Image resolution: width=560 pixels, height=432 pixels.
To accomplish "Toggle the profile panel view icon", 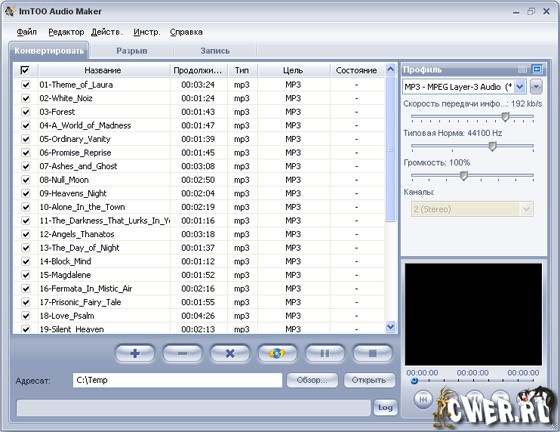I will click(x=536, y=69).
